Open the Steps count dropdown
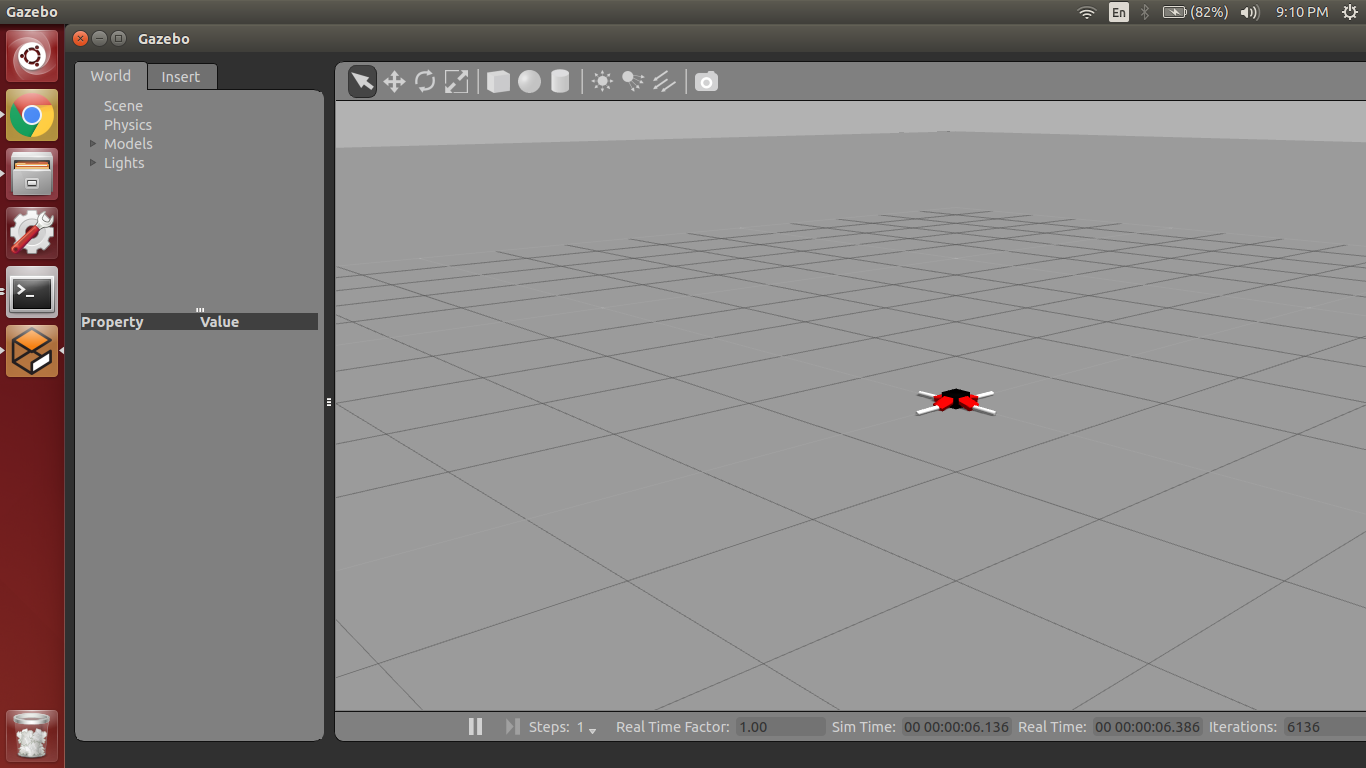This screenshot has height=768, width=1366. point(586,728)
